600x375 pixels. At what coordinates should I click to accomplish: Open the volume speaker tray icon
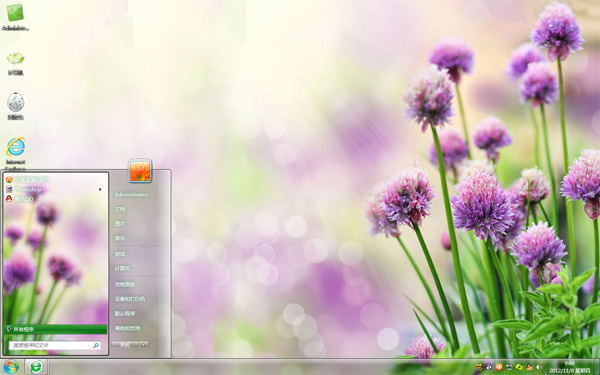point(539,367)
